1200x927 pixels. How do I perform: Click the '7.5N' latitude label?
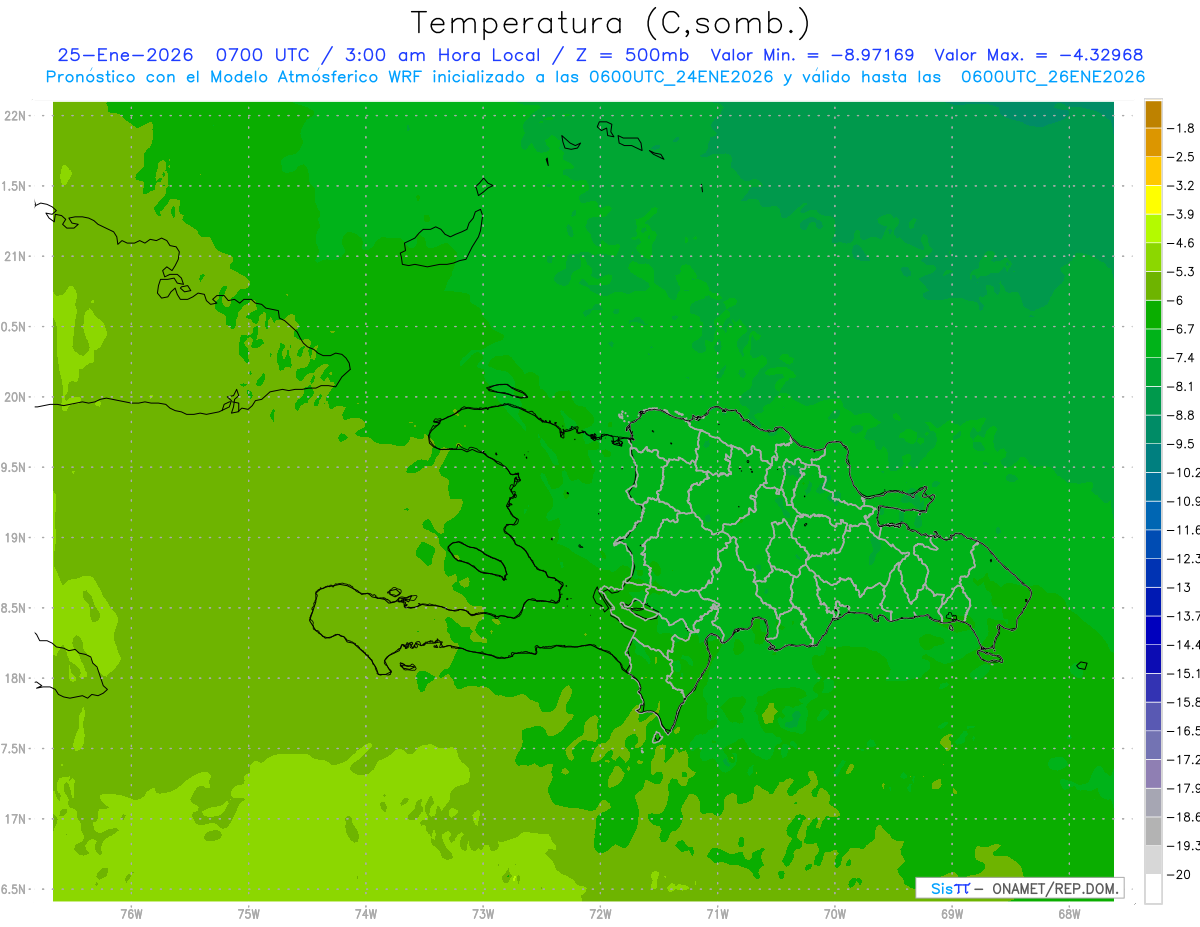pos(14,749)
